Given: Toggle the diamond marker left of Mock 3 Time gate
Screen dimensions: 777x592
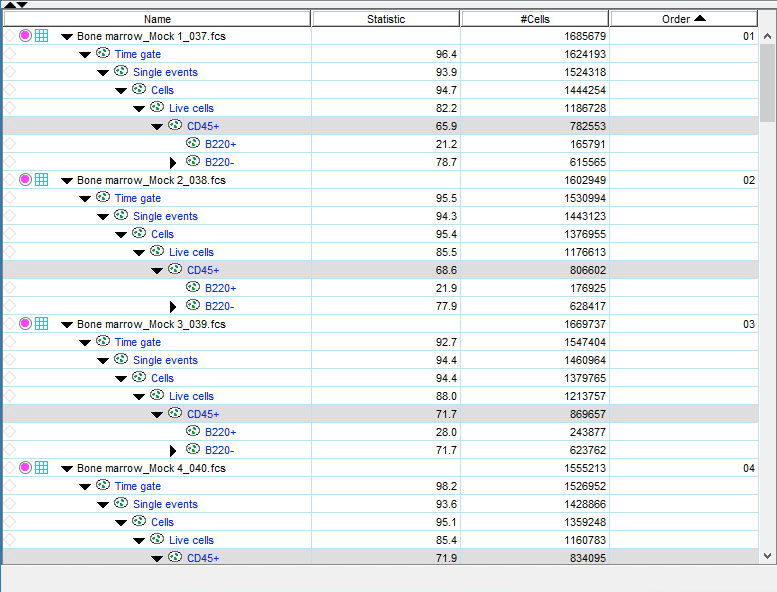Looking at the screenshot, I should pyautogui.click(x=9, y=342).
